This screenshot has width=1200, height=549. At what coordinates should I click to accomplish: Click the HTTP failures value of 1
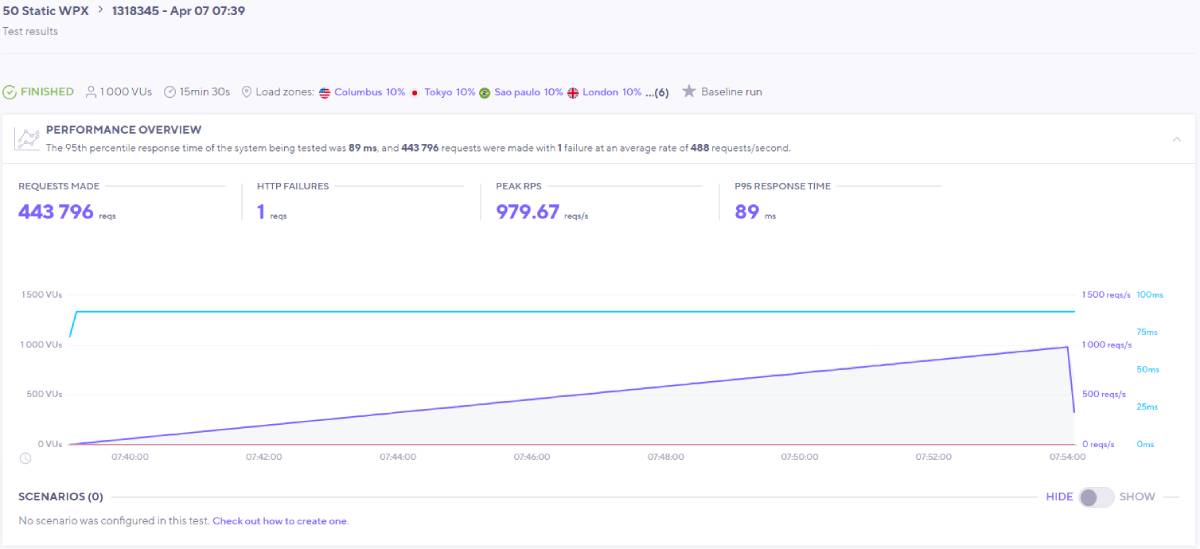(261, 211)
